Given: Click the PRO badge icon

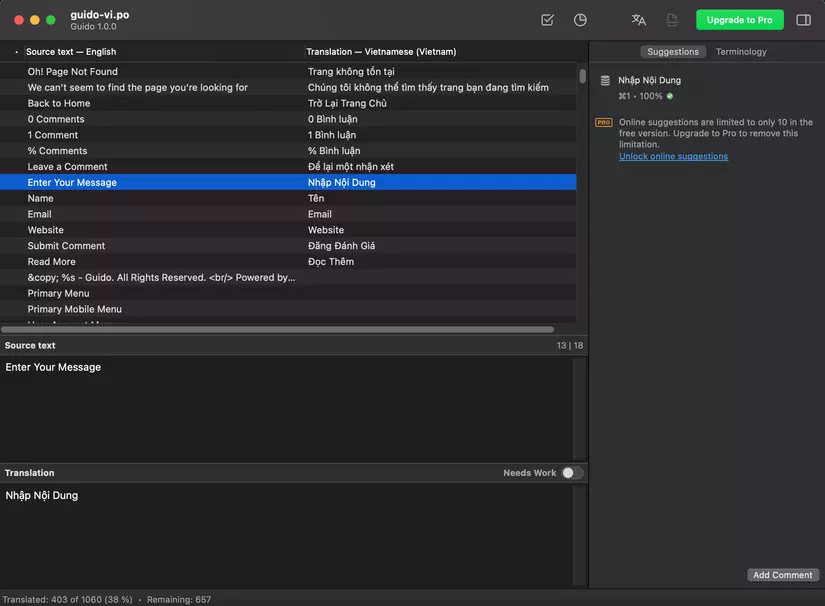Looking at the screenshot, I should (603, 123).
